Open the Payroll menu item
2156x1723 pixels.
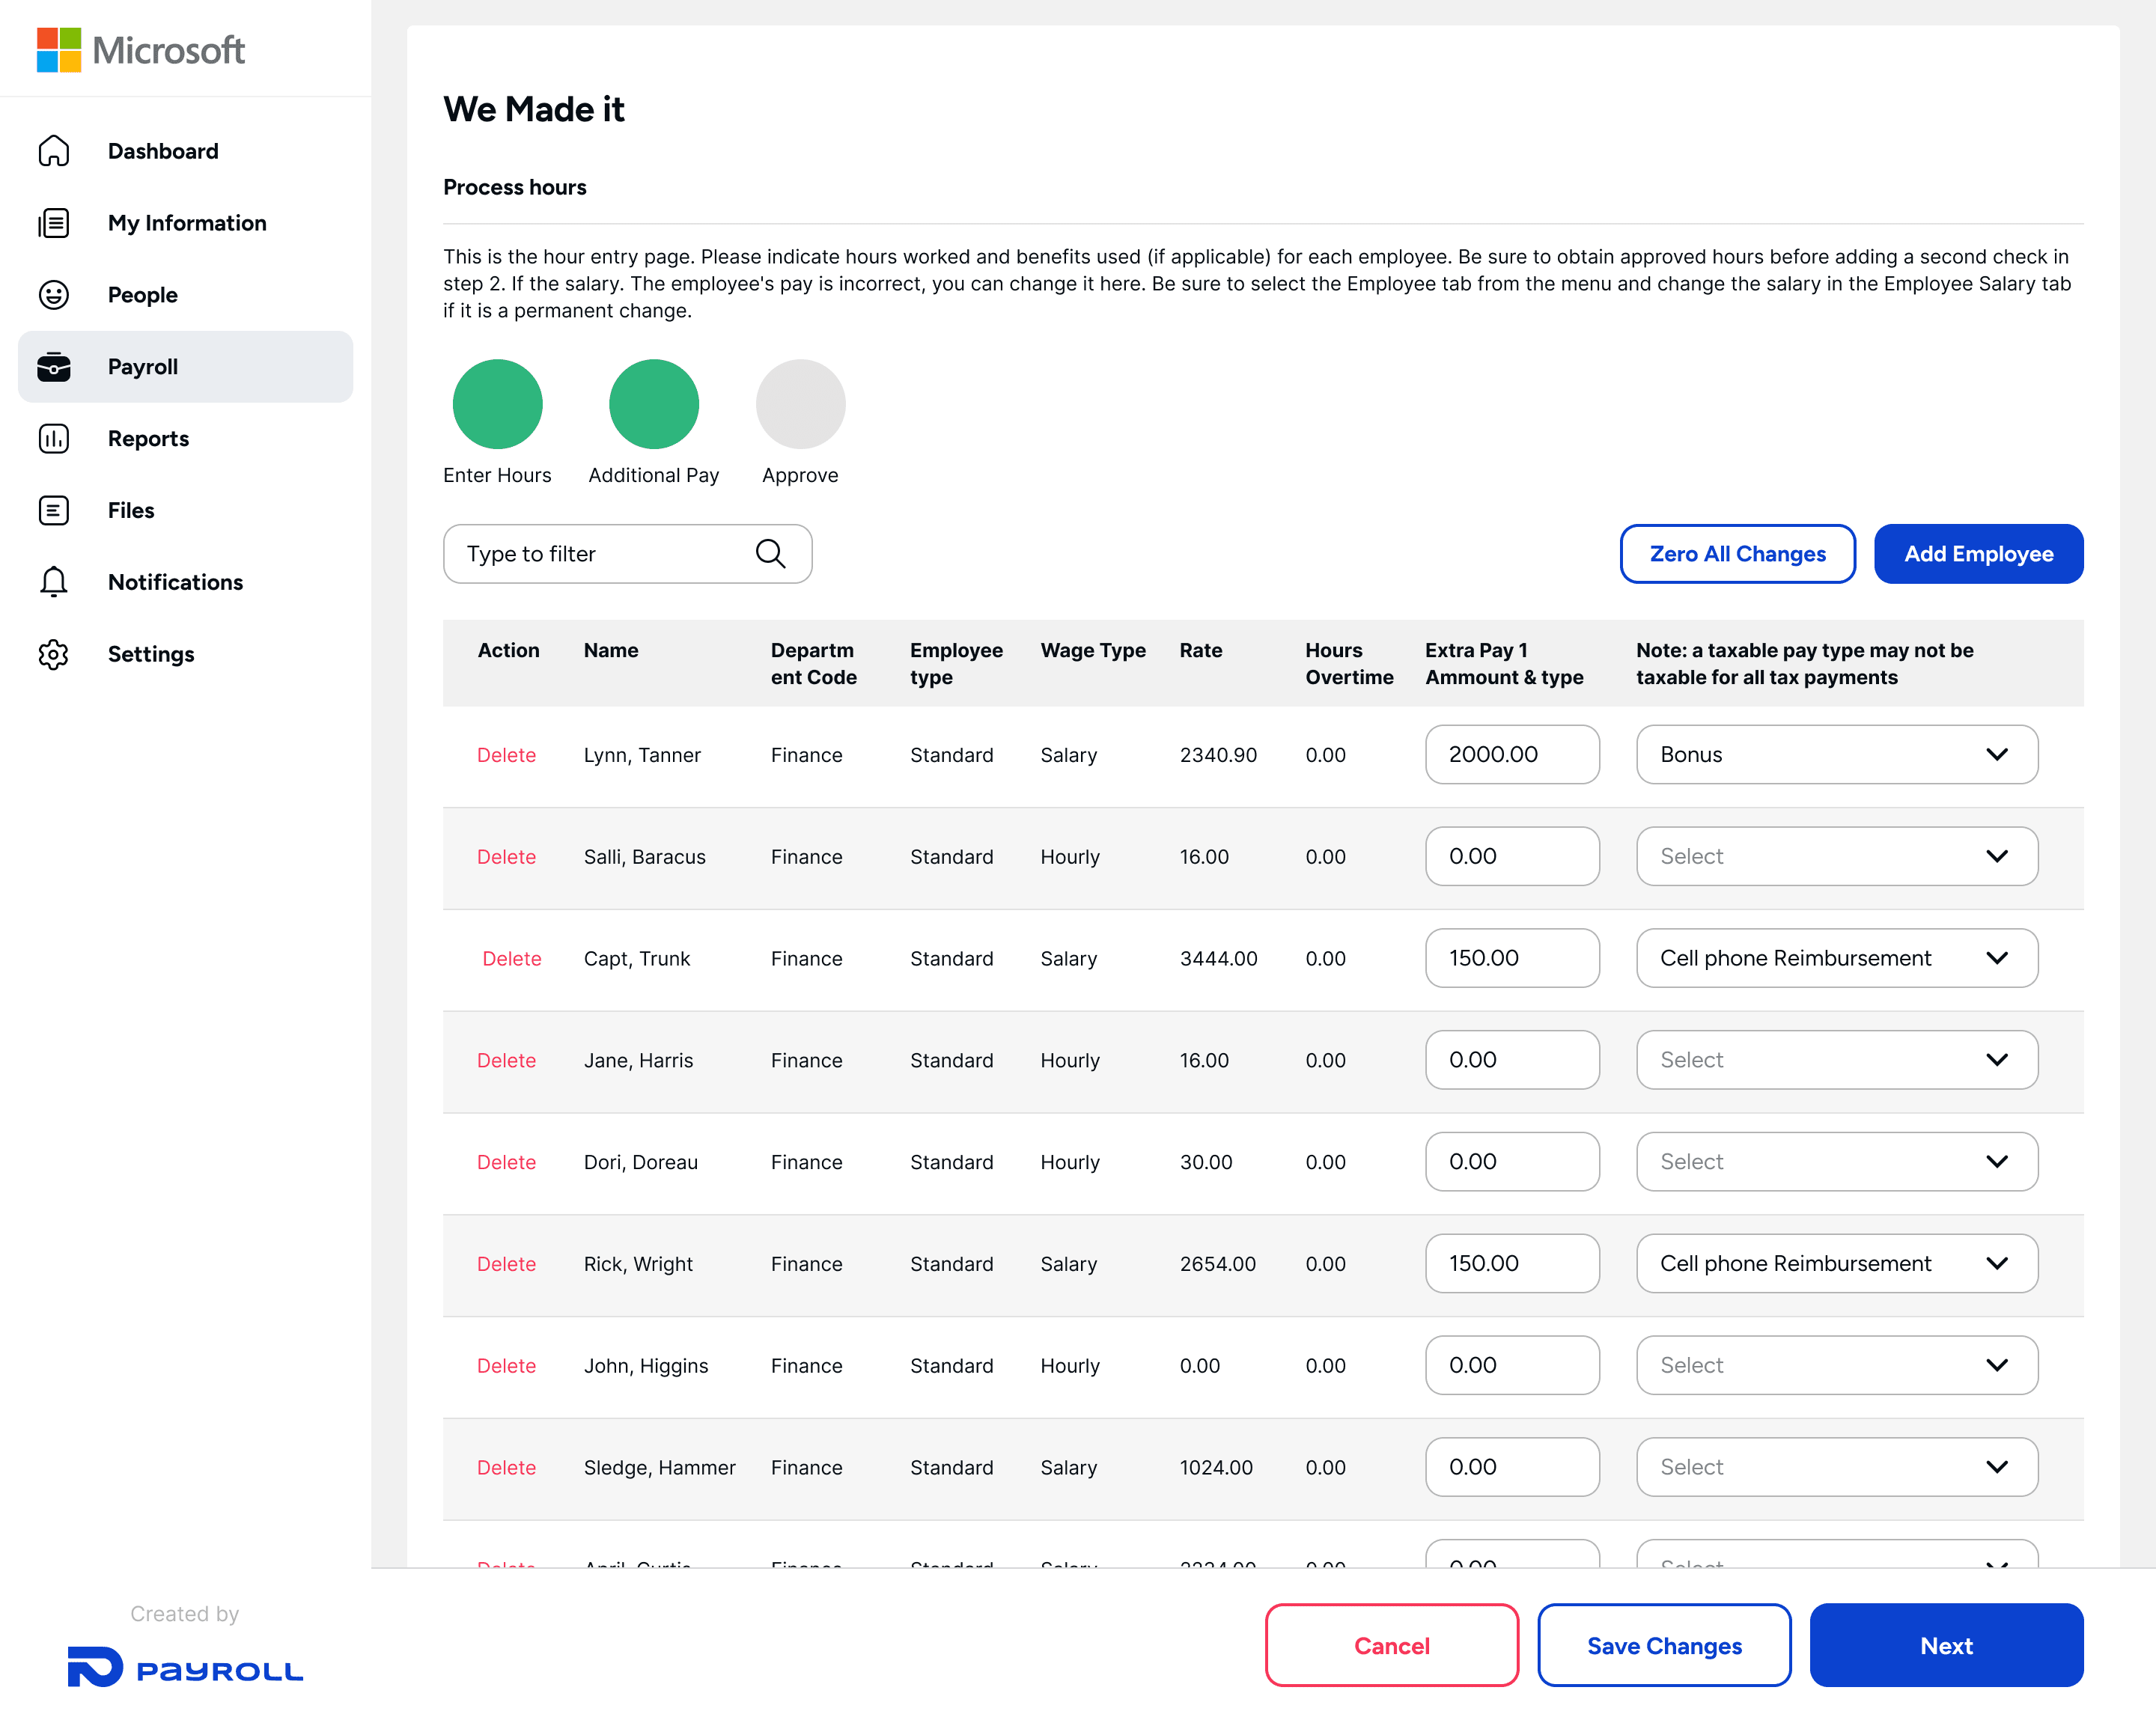point(186,367)
